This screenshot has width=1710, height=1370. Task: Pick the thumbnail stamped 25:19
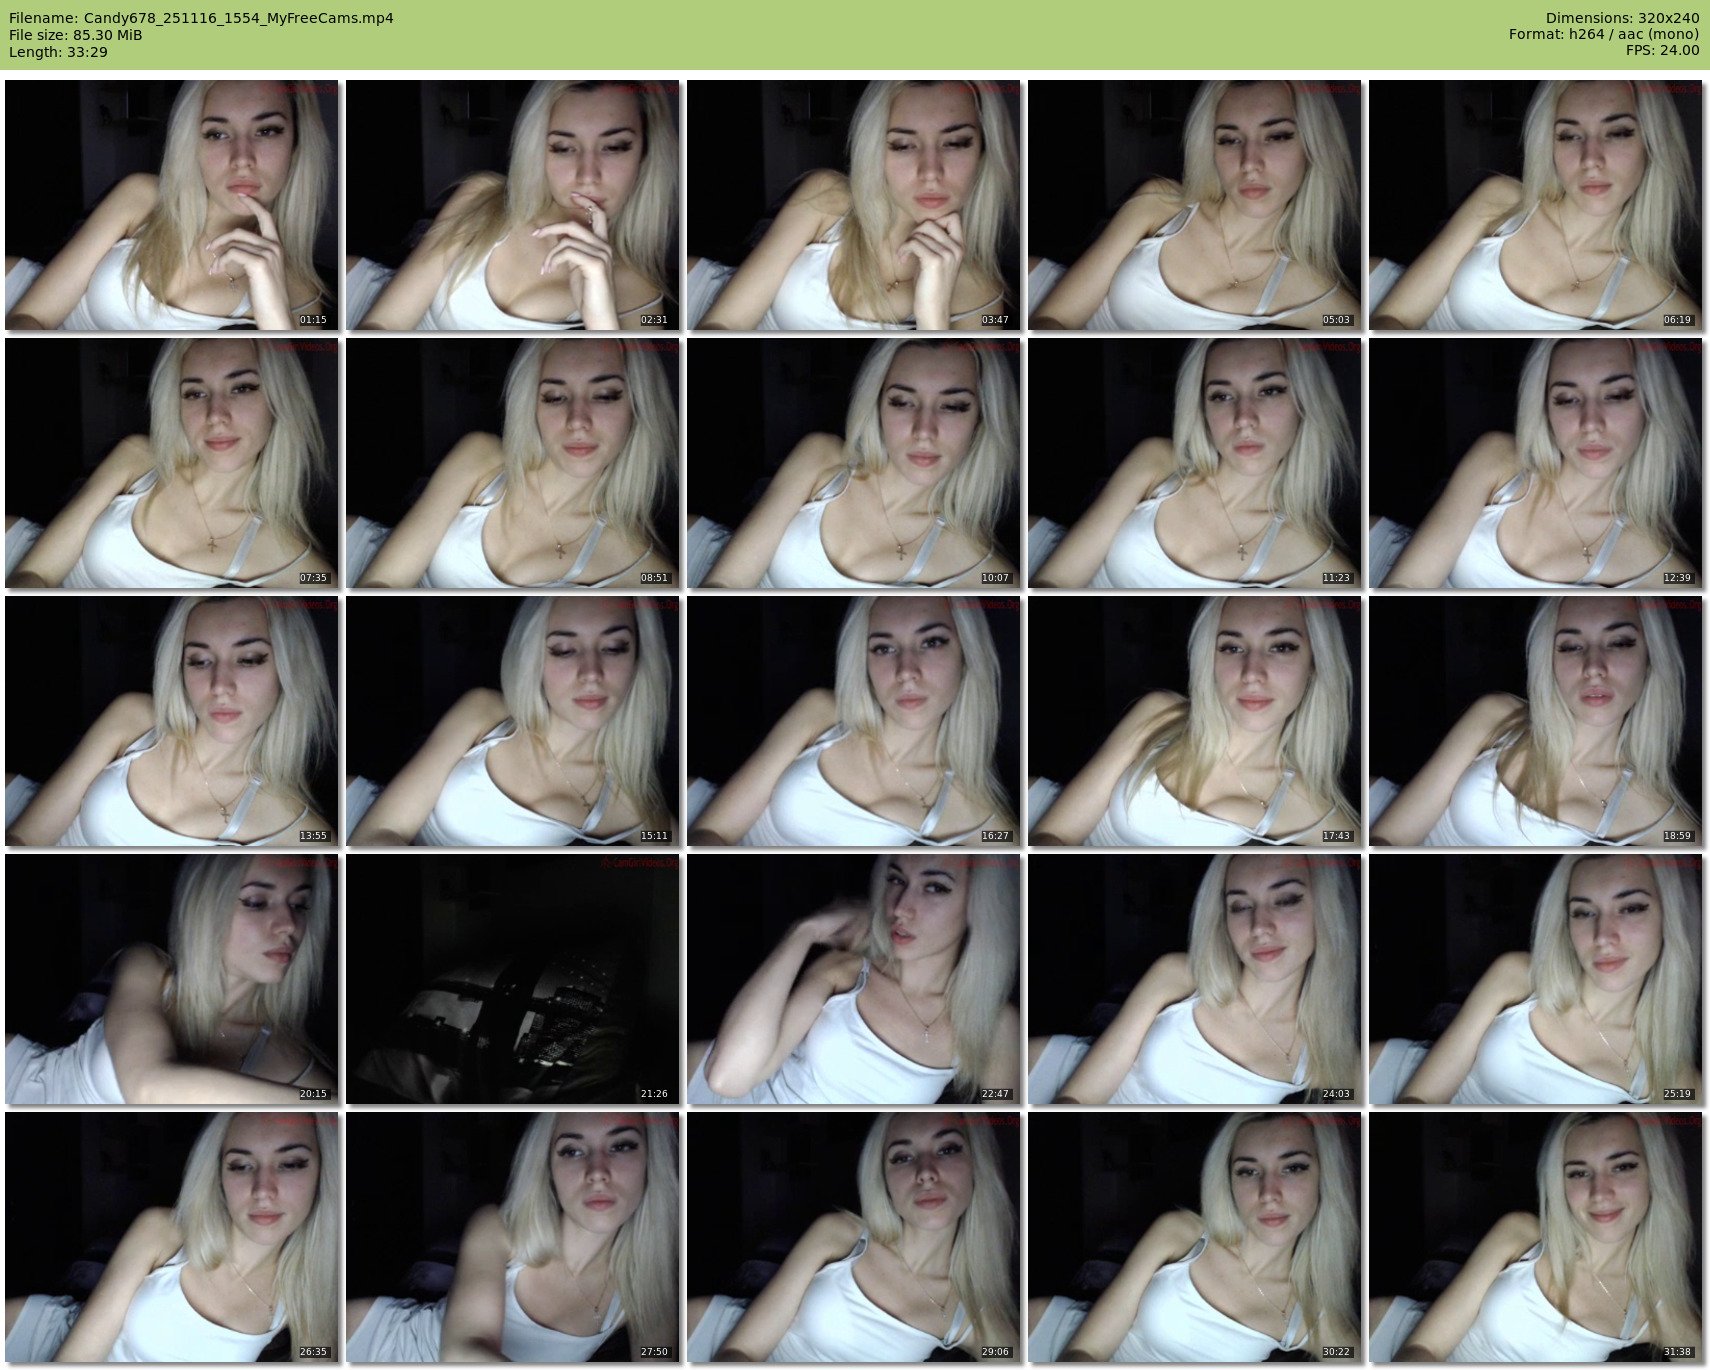tap(1536, 979)
